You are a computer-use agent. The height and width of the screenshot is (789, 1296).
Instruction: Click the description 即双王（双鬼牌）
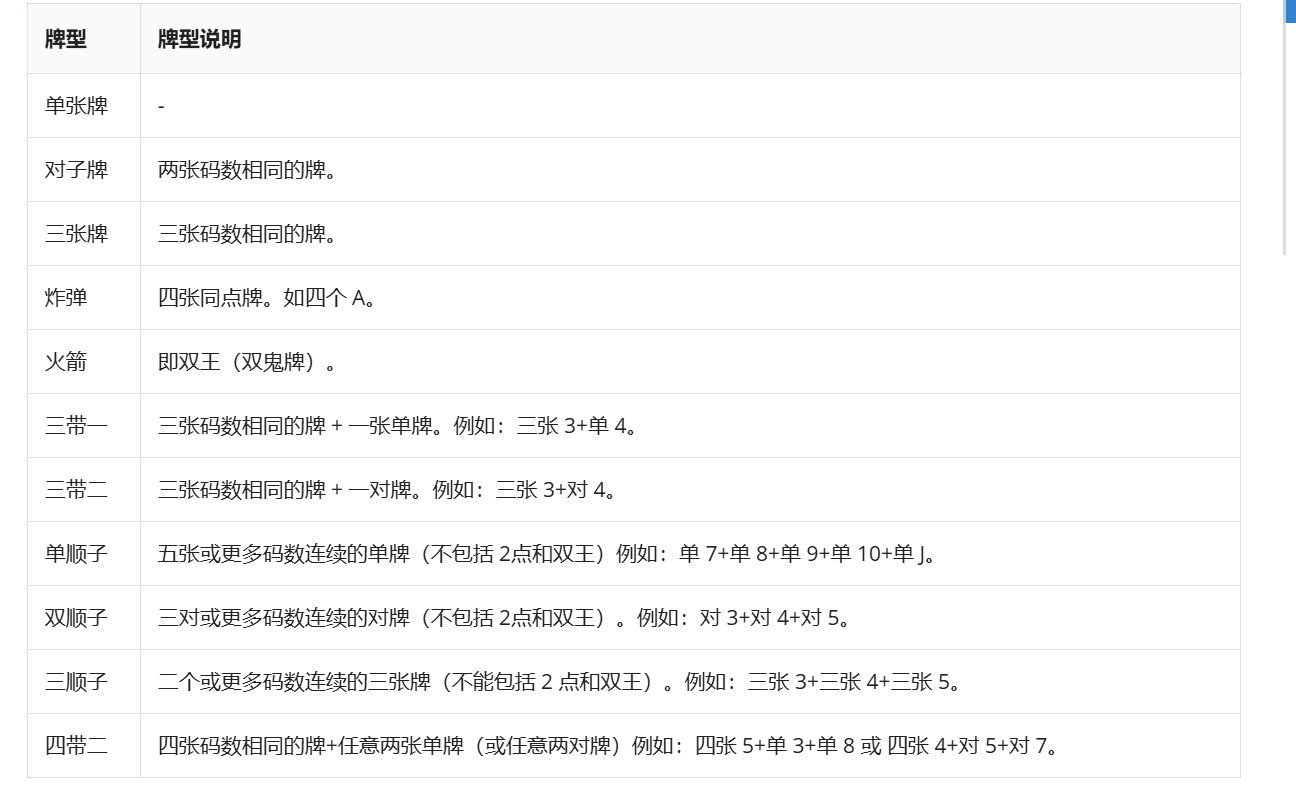coord(247,362)
